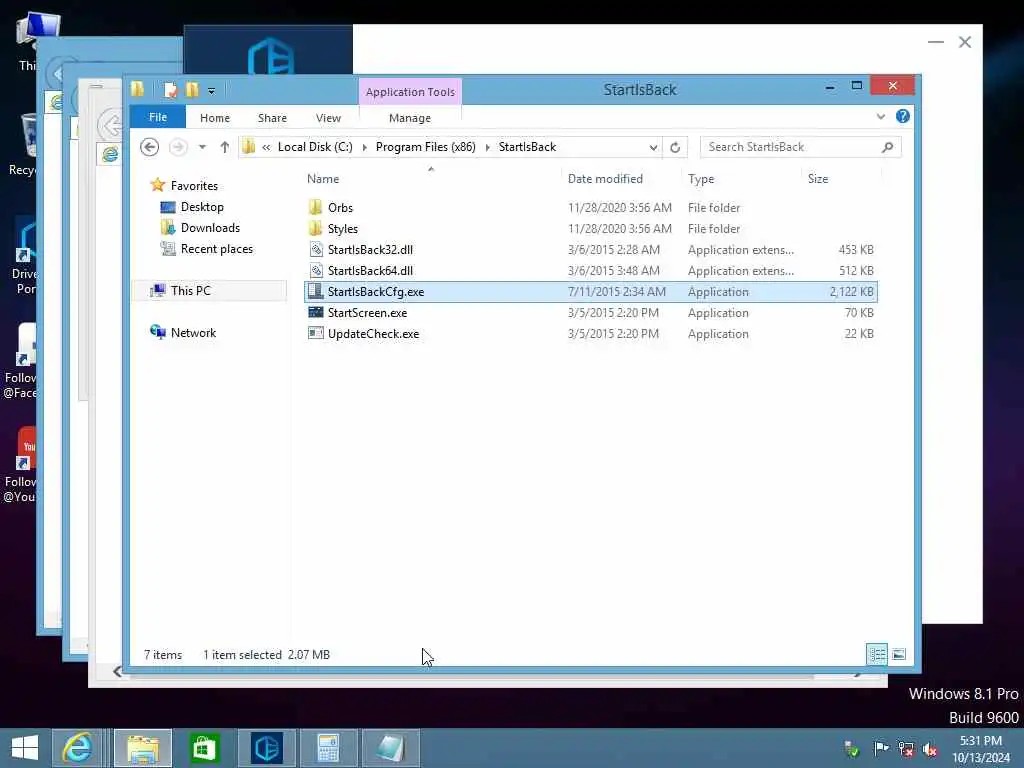
Task: Open Internet Explorer from the taskbar
Action: [78, 748]
